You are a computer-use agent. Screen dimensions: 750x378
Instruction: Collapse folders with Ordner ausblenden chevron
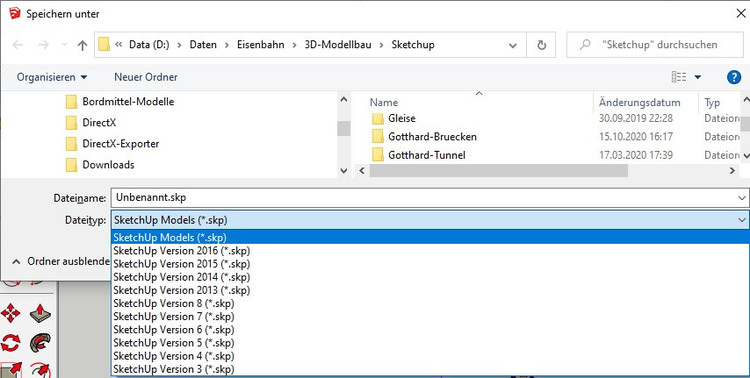[16, 262]
